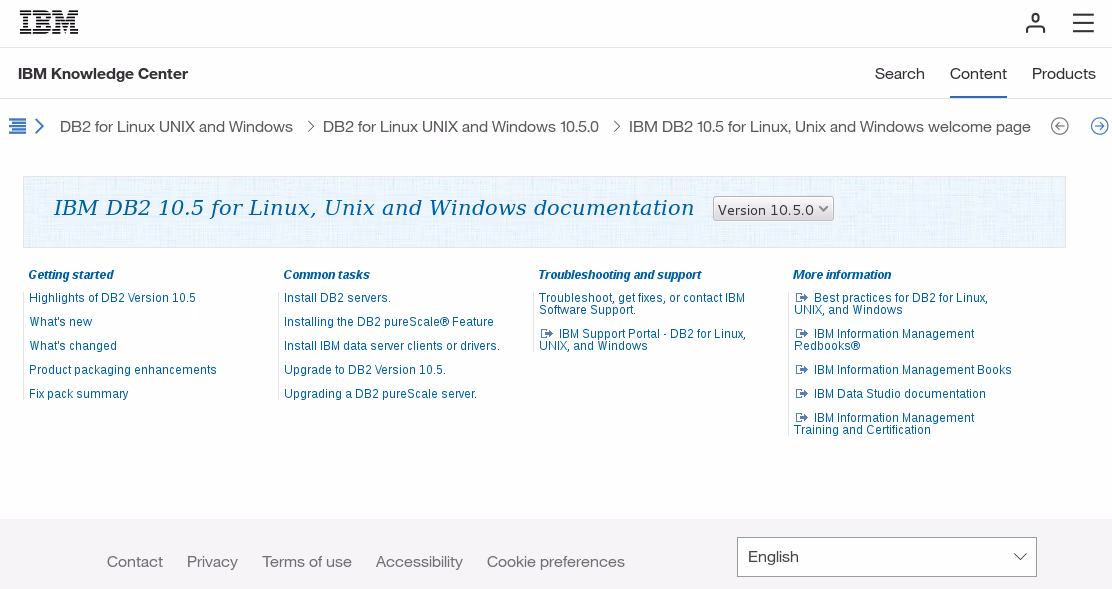Image resolution: width=1112 pixels, height=589 pixels.
Task: Open the external link icon beside Best practices
Action: pos(801,297)
